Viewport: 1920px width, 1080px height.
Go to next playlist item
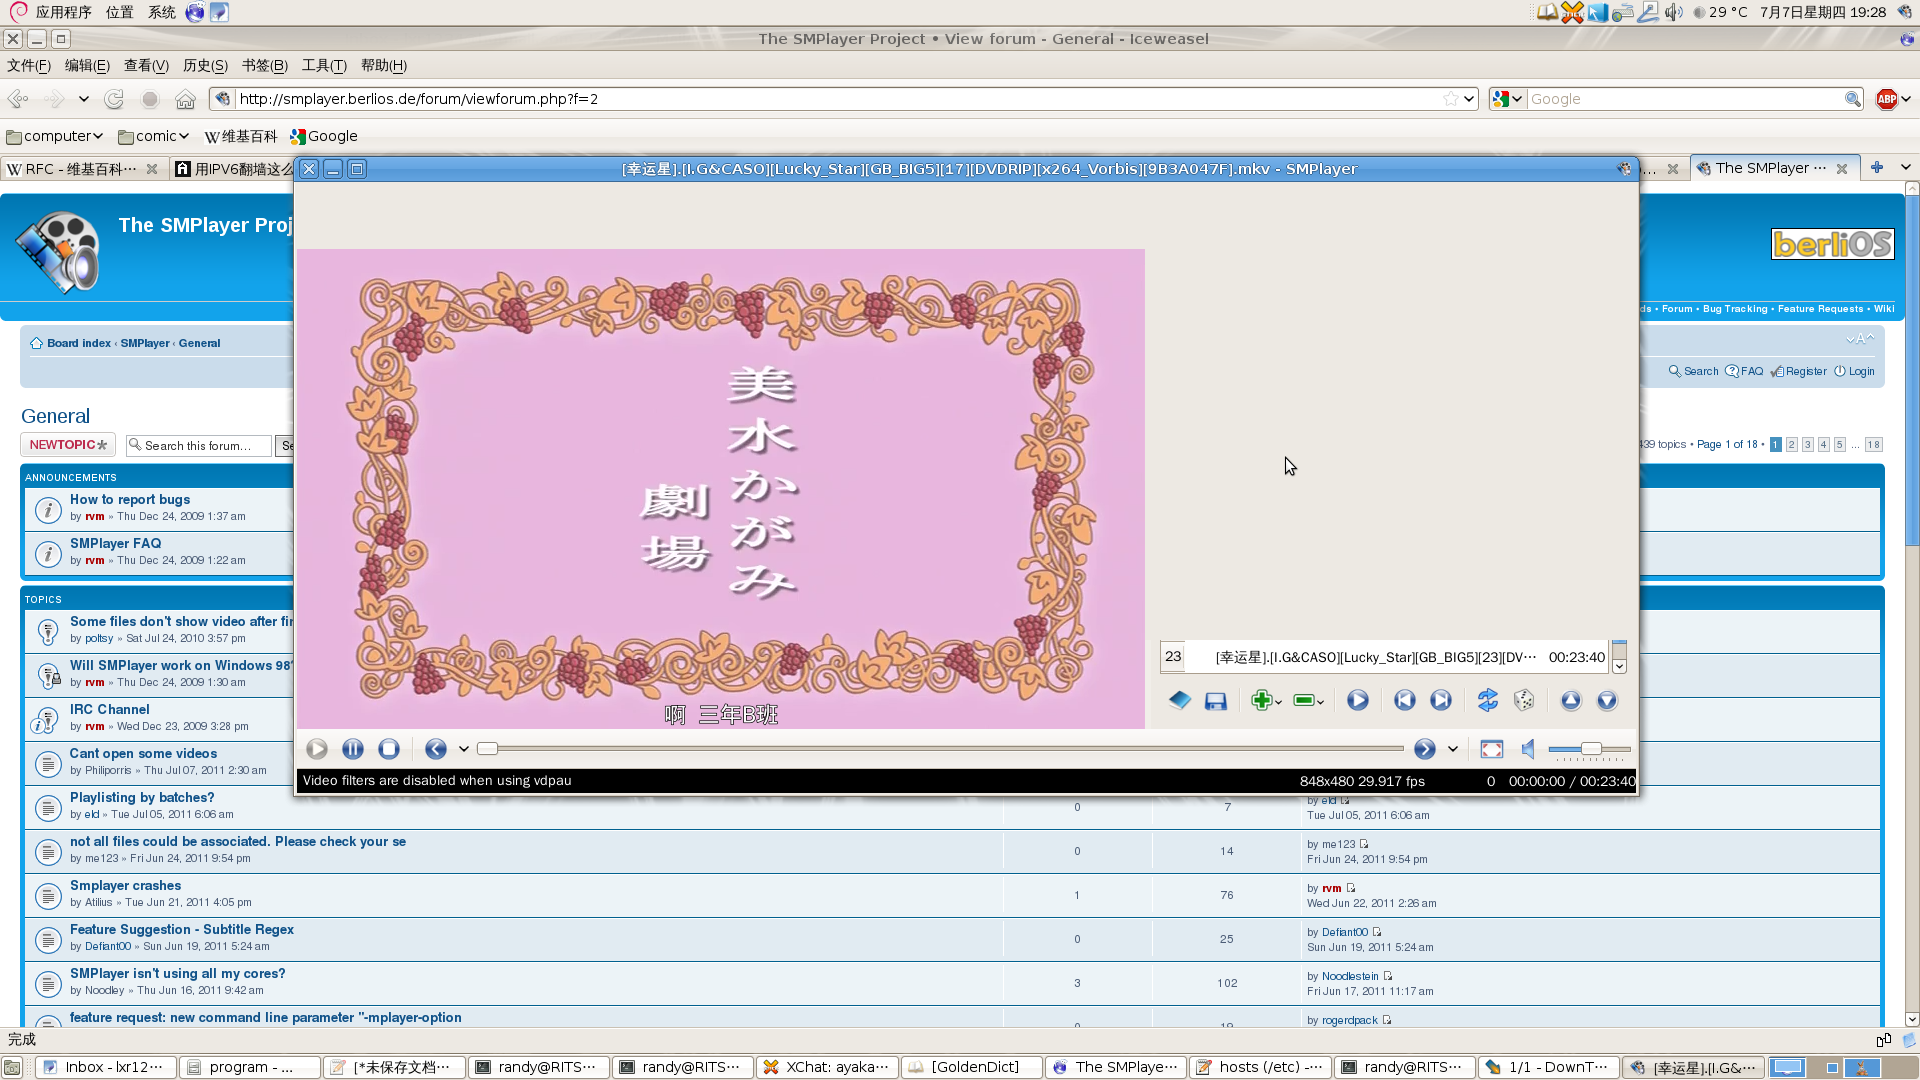[1440, 700]
